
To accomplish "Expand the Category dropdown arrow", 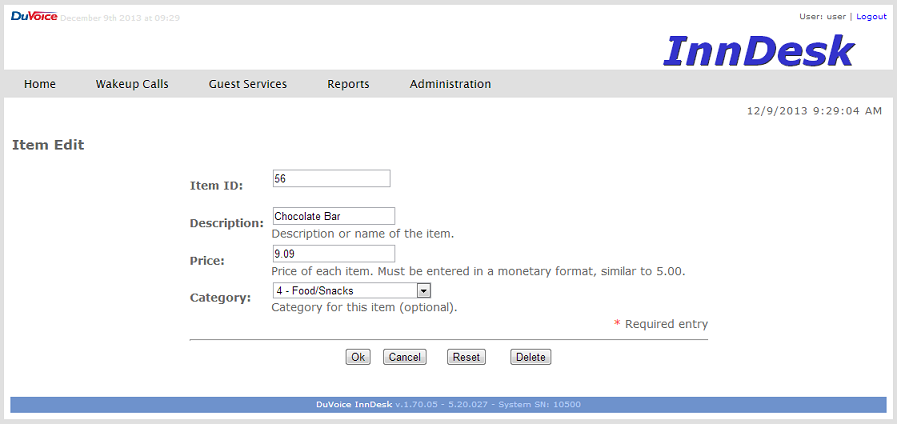I will 423,291.
